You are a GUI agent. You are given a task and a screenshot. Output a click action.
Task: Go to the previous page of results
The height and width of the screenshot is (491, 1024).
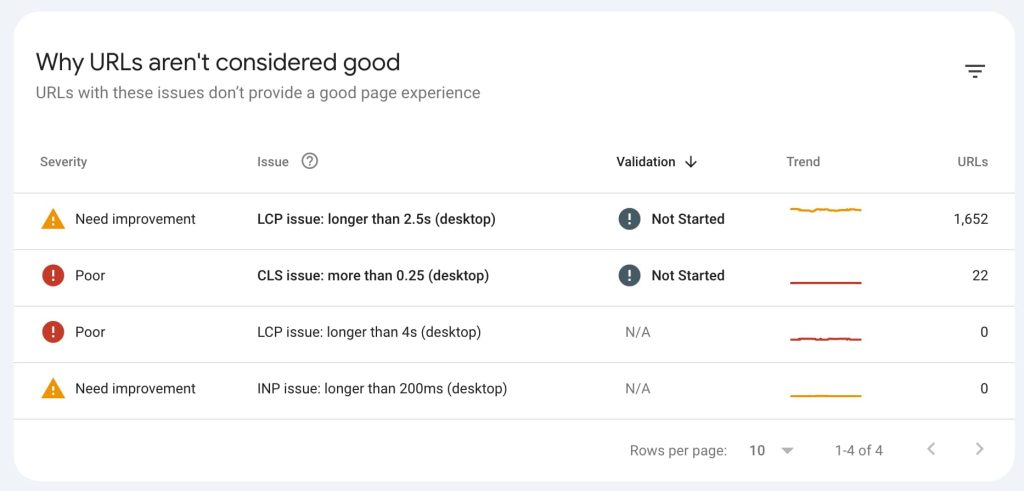point(931,450)
